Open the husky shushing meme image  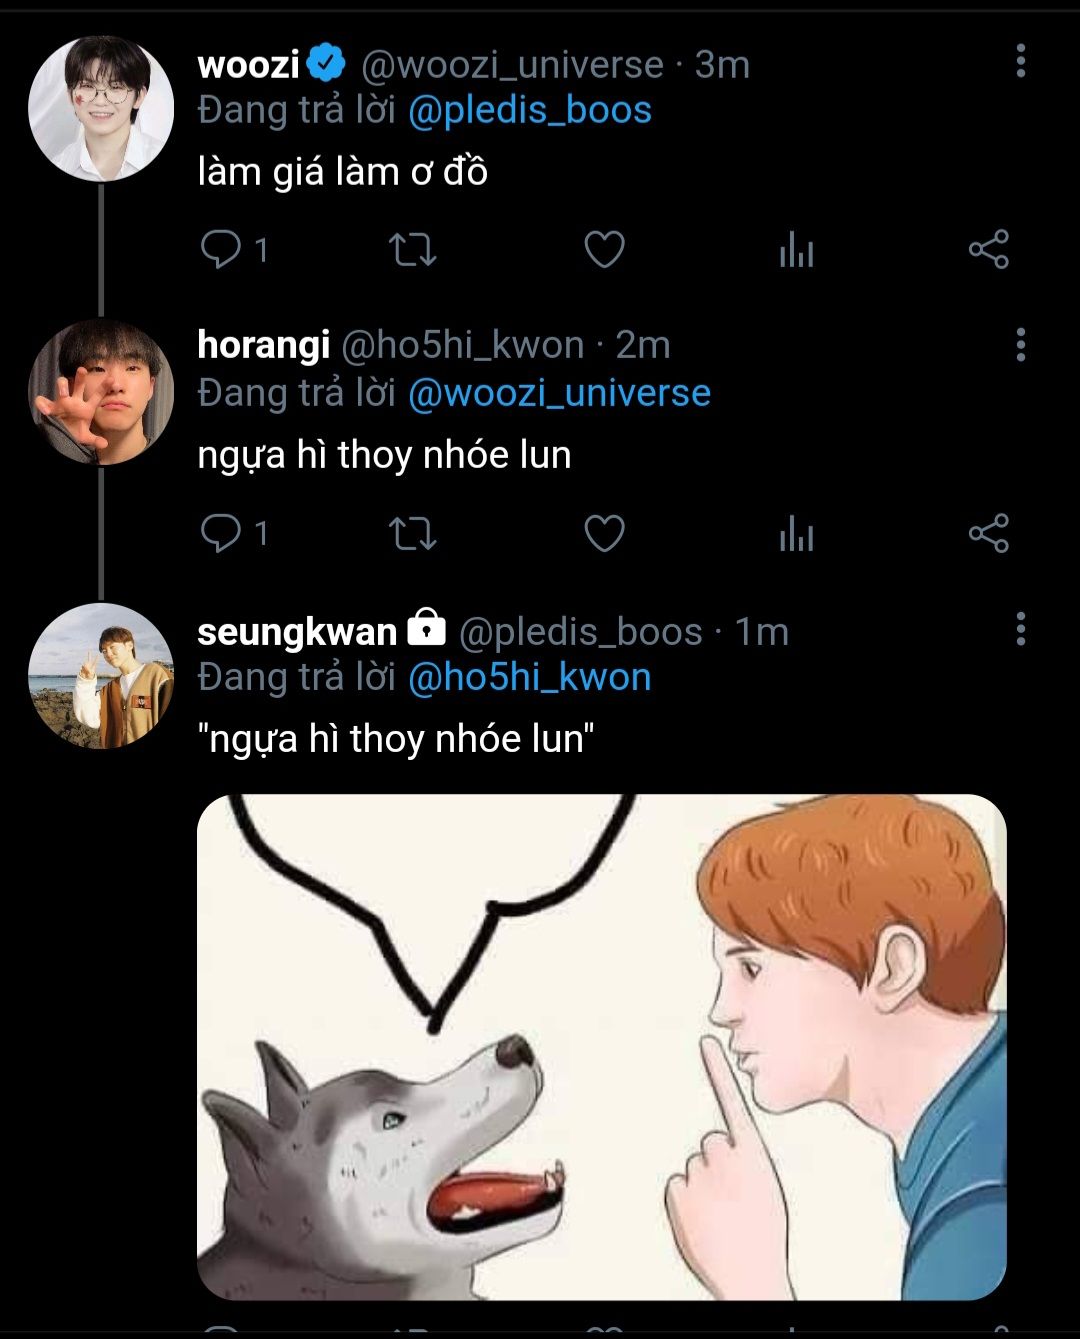click(601, 1046)
